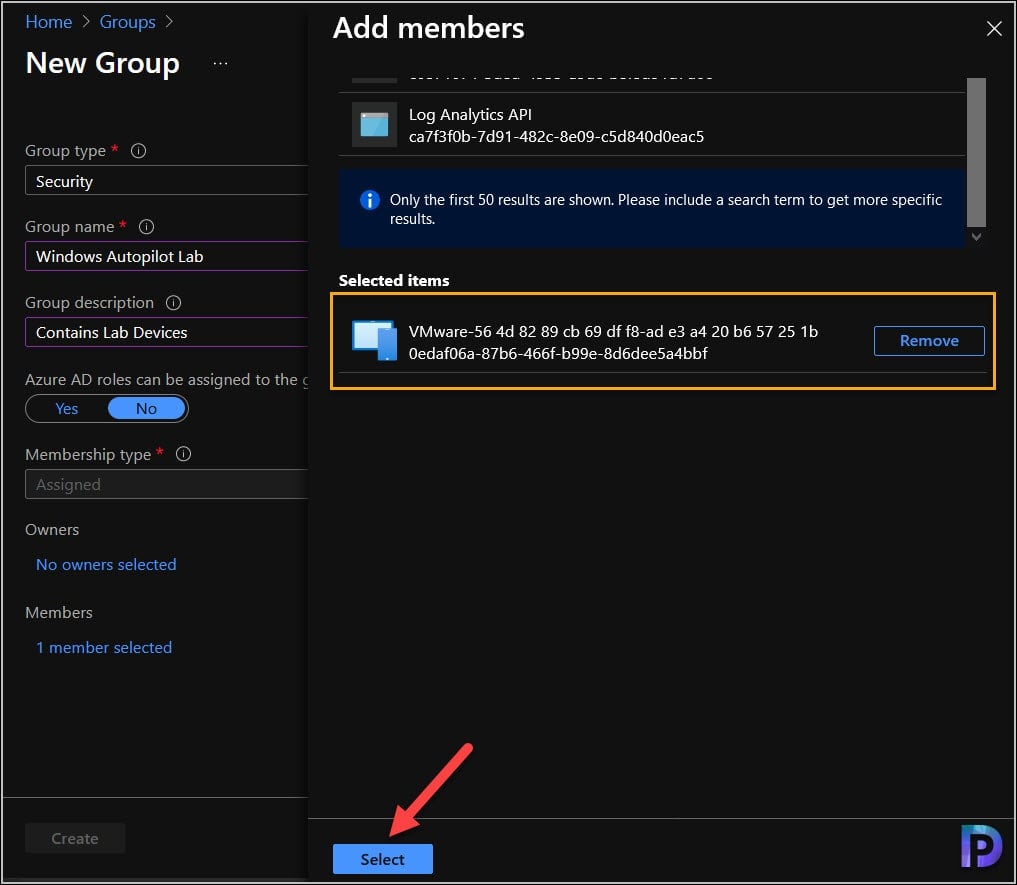Click VMware-56 4d 82 89 device name
Viewport: 1017px width, 885px height.
613,332
